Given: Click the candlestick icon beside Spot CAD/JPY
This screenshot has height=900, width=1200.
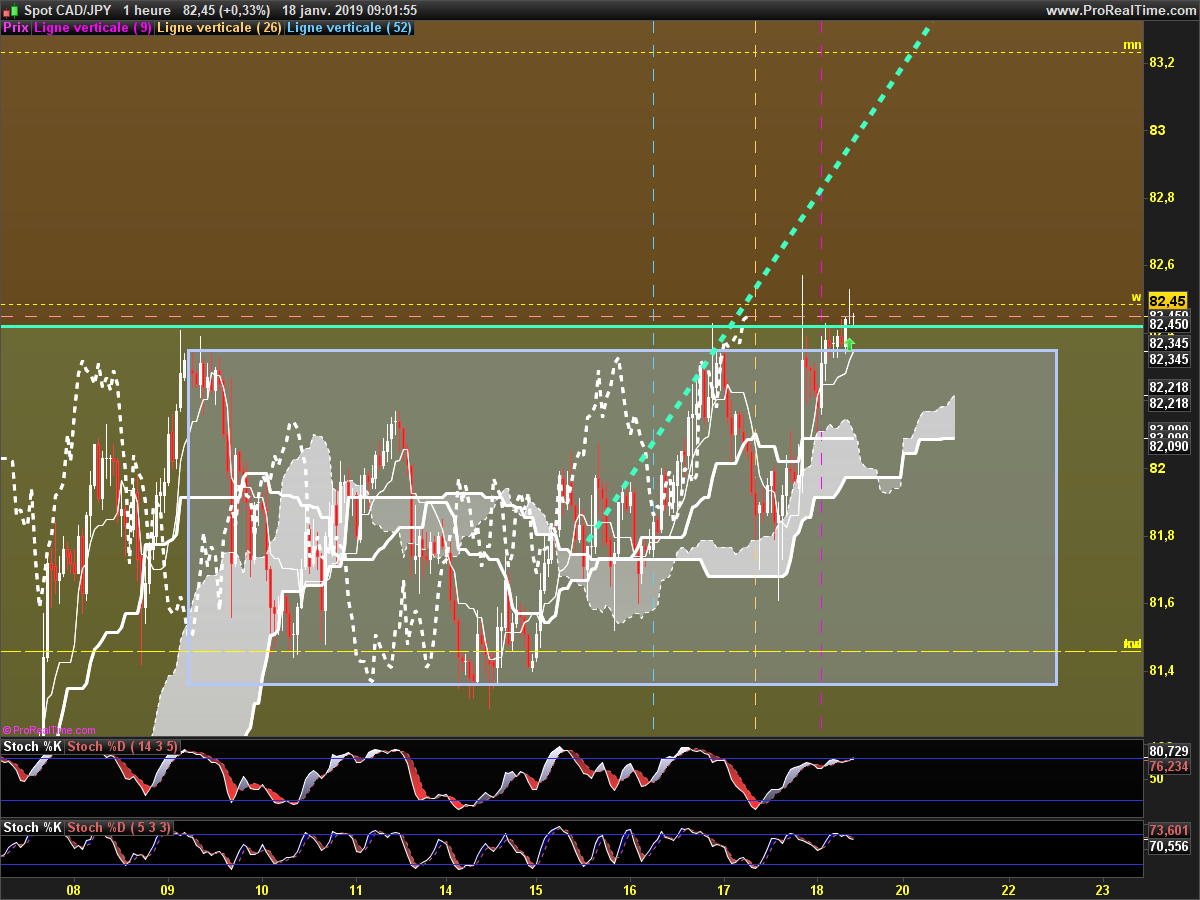Looking at the screenshot, I should pos(10,10).
